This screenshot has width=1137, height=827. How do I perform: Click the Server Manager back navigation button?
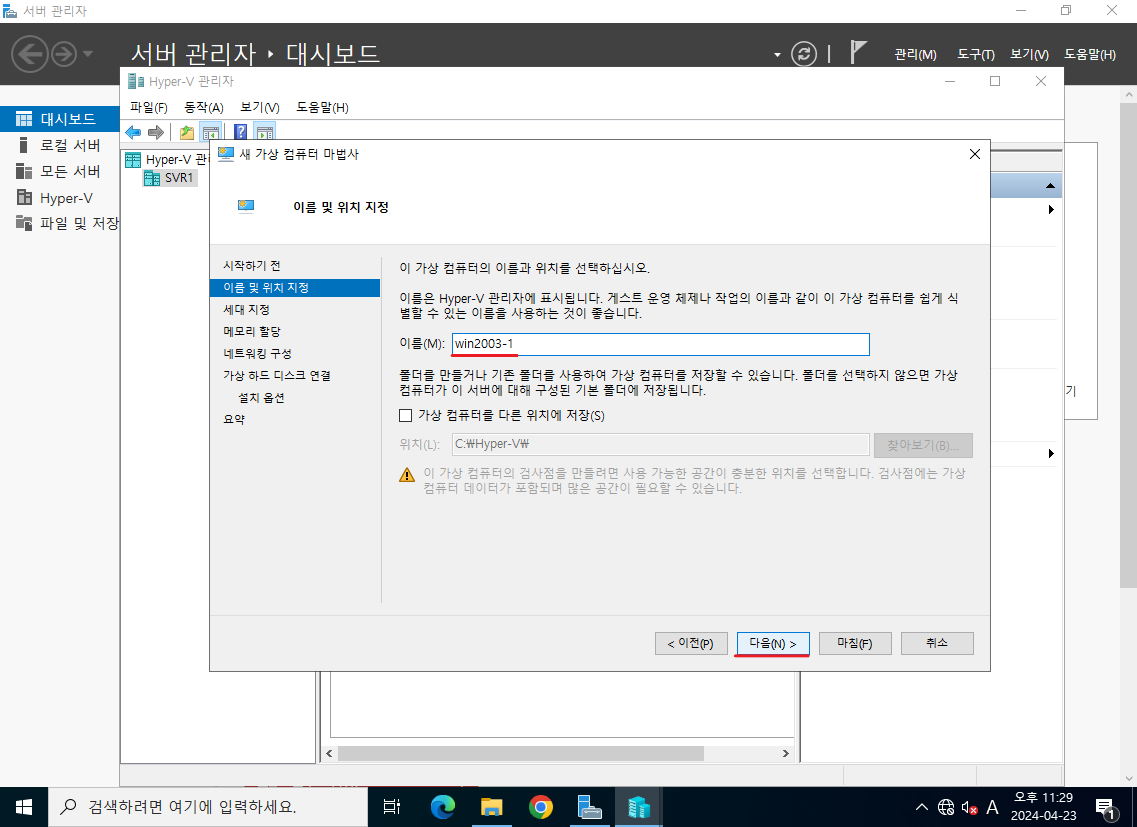pyautogui.click(x=30, y=54)
